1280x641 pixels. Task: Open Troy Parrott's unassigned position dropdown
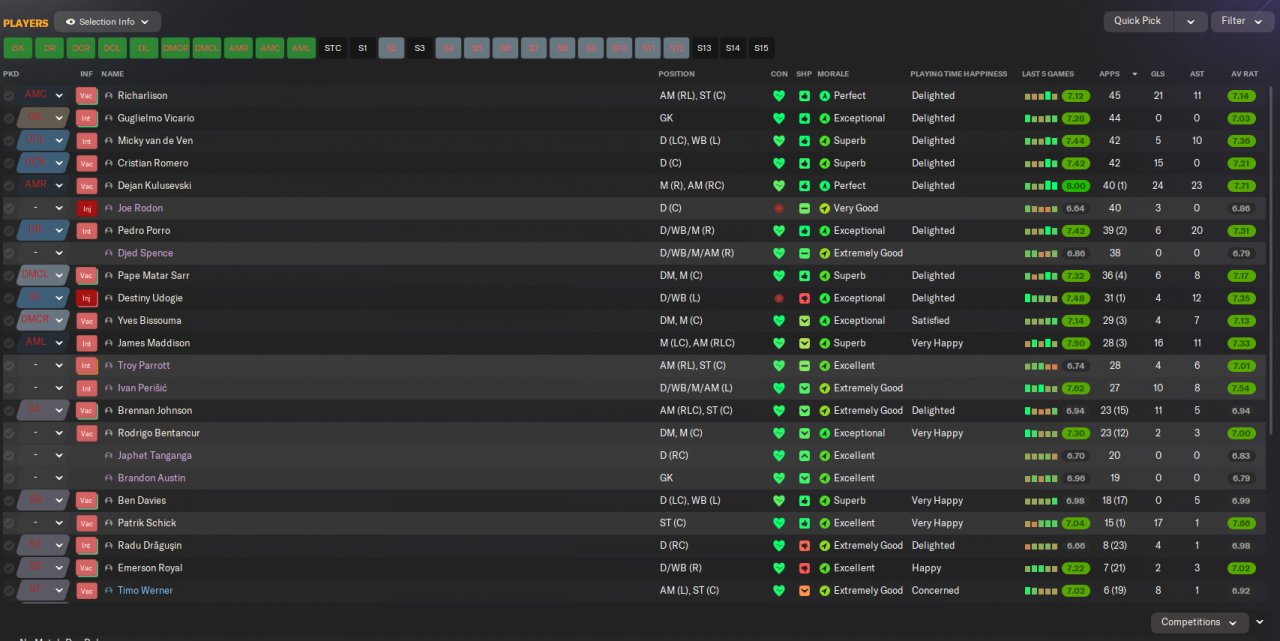[x=44, y=366]
